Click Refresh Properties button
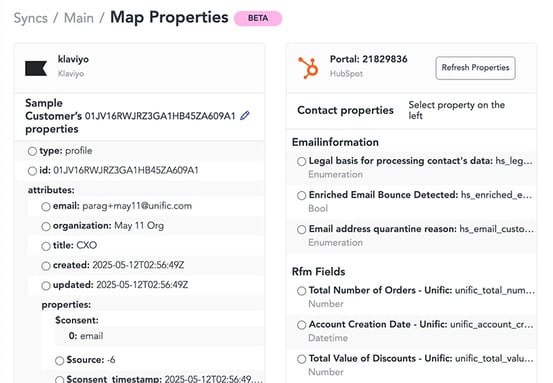The image size is (553, 383). click(x=475, y=68)
